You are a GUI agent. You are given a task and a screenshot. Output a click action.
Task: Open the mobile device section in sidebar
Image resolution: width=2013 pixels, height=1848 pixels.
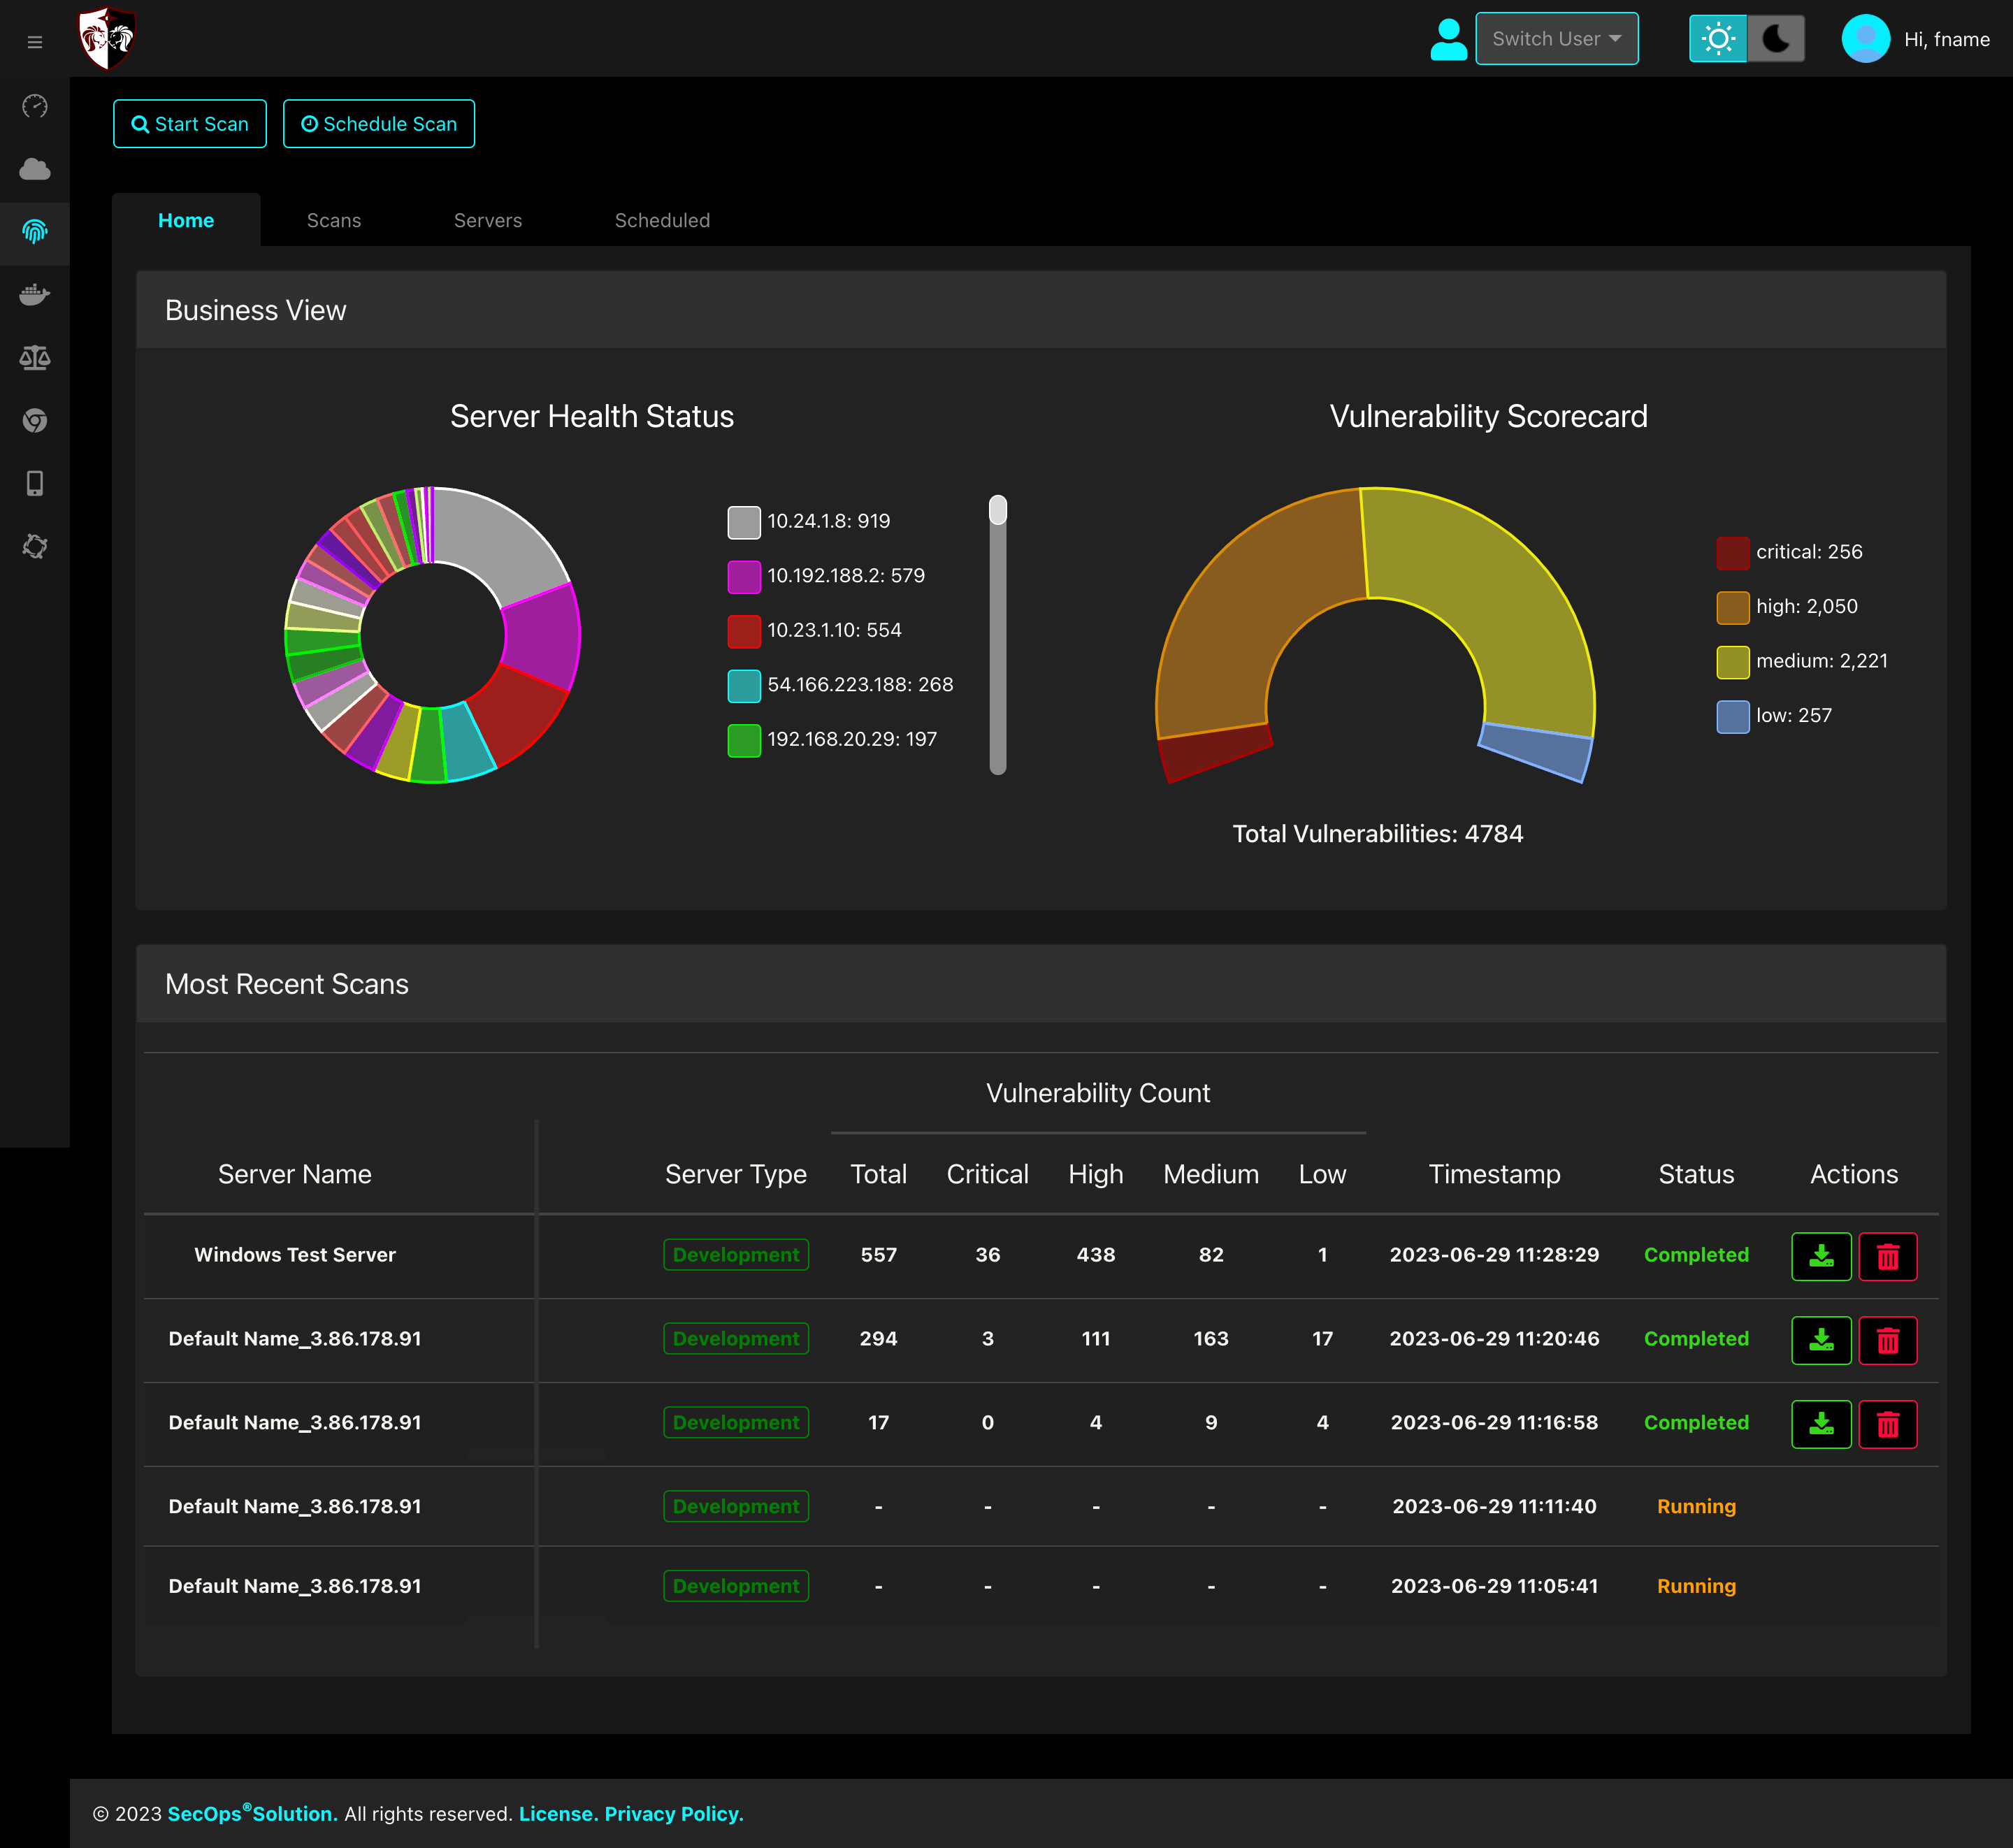click(35, 483)
